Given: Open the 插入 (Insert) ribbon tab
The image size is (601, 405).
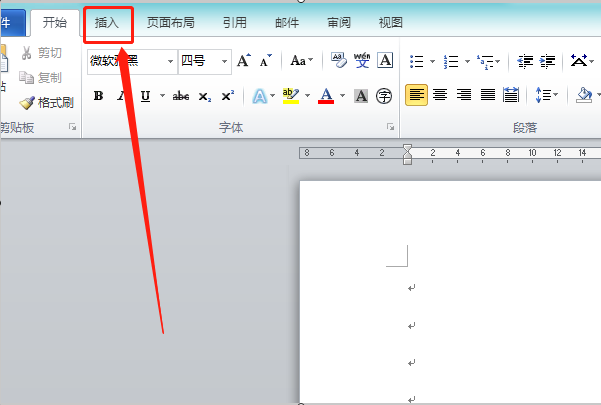Looking at the screenshot, I should coord(107,23).
